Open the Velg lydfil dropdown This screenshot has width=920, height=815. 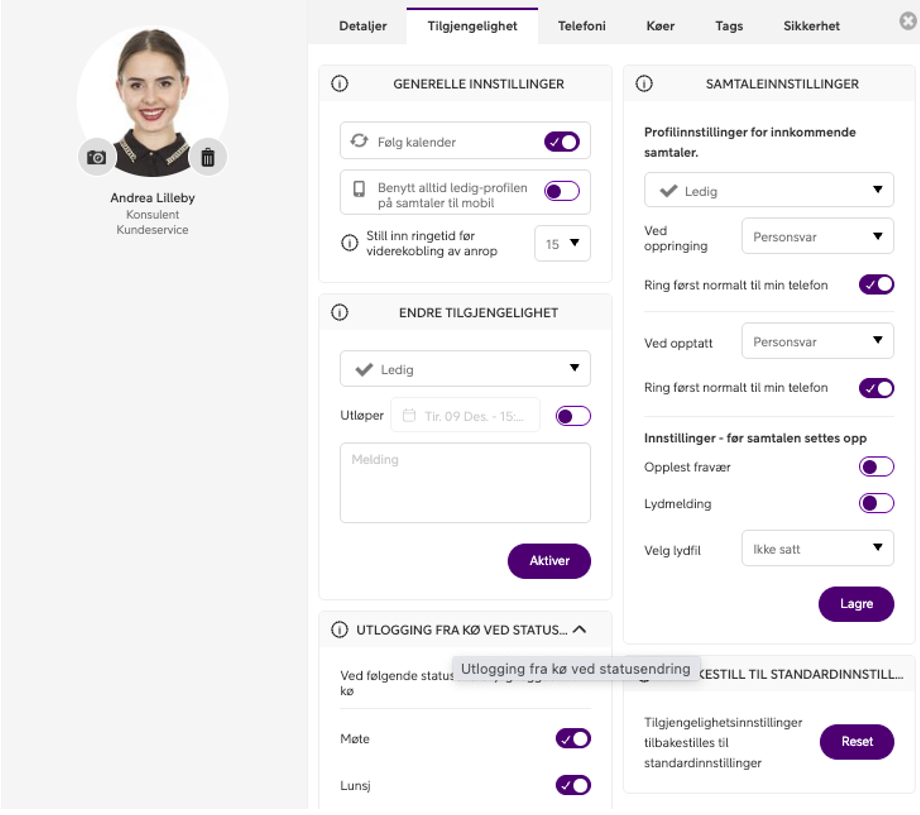817,548
